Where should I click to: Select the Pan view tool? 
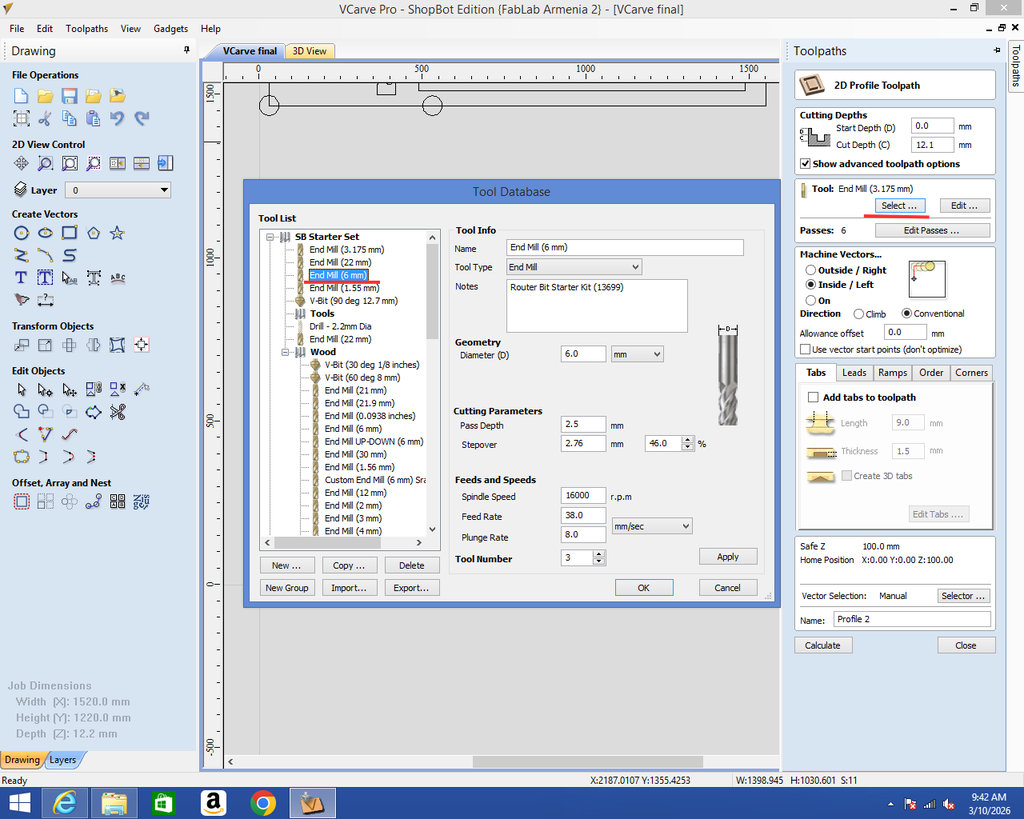pos(21,163)
